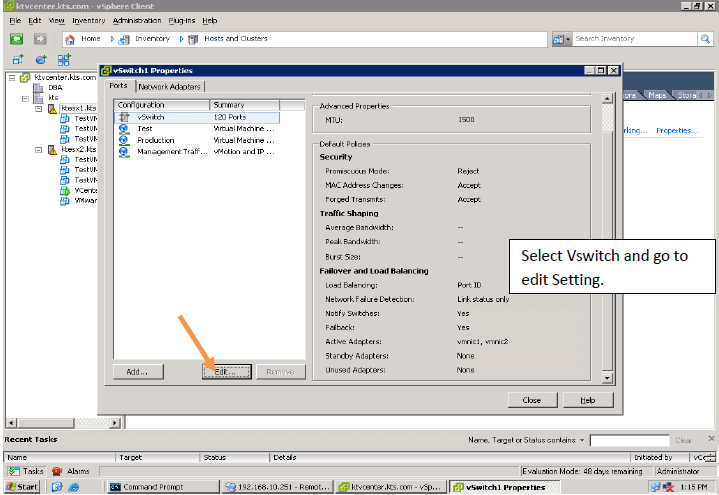Click the kts datacenter icon
The width and height of the screenshot is (719, 495).
[39, 98]
